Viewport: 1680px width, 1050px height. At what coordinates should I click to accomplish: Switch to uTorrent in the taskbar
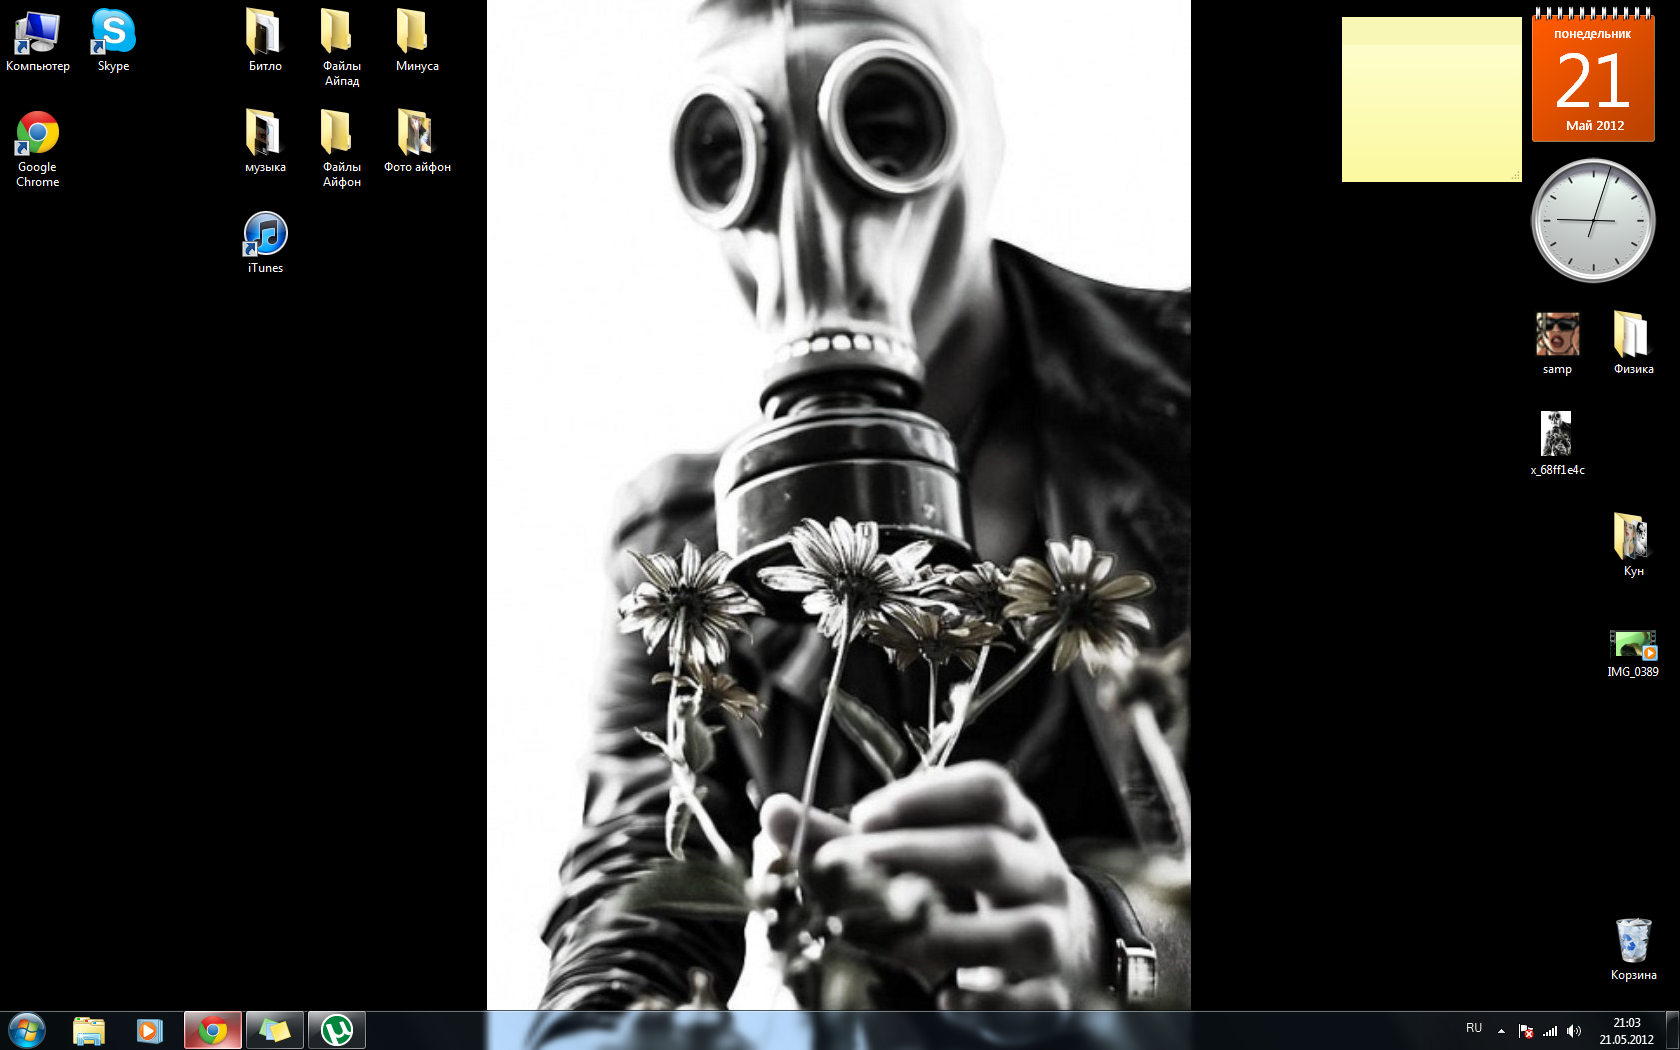pyautogui.click(x=336, y=1030)
